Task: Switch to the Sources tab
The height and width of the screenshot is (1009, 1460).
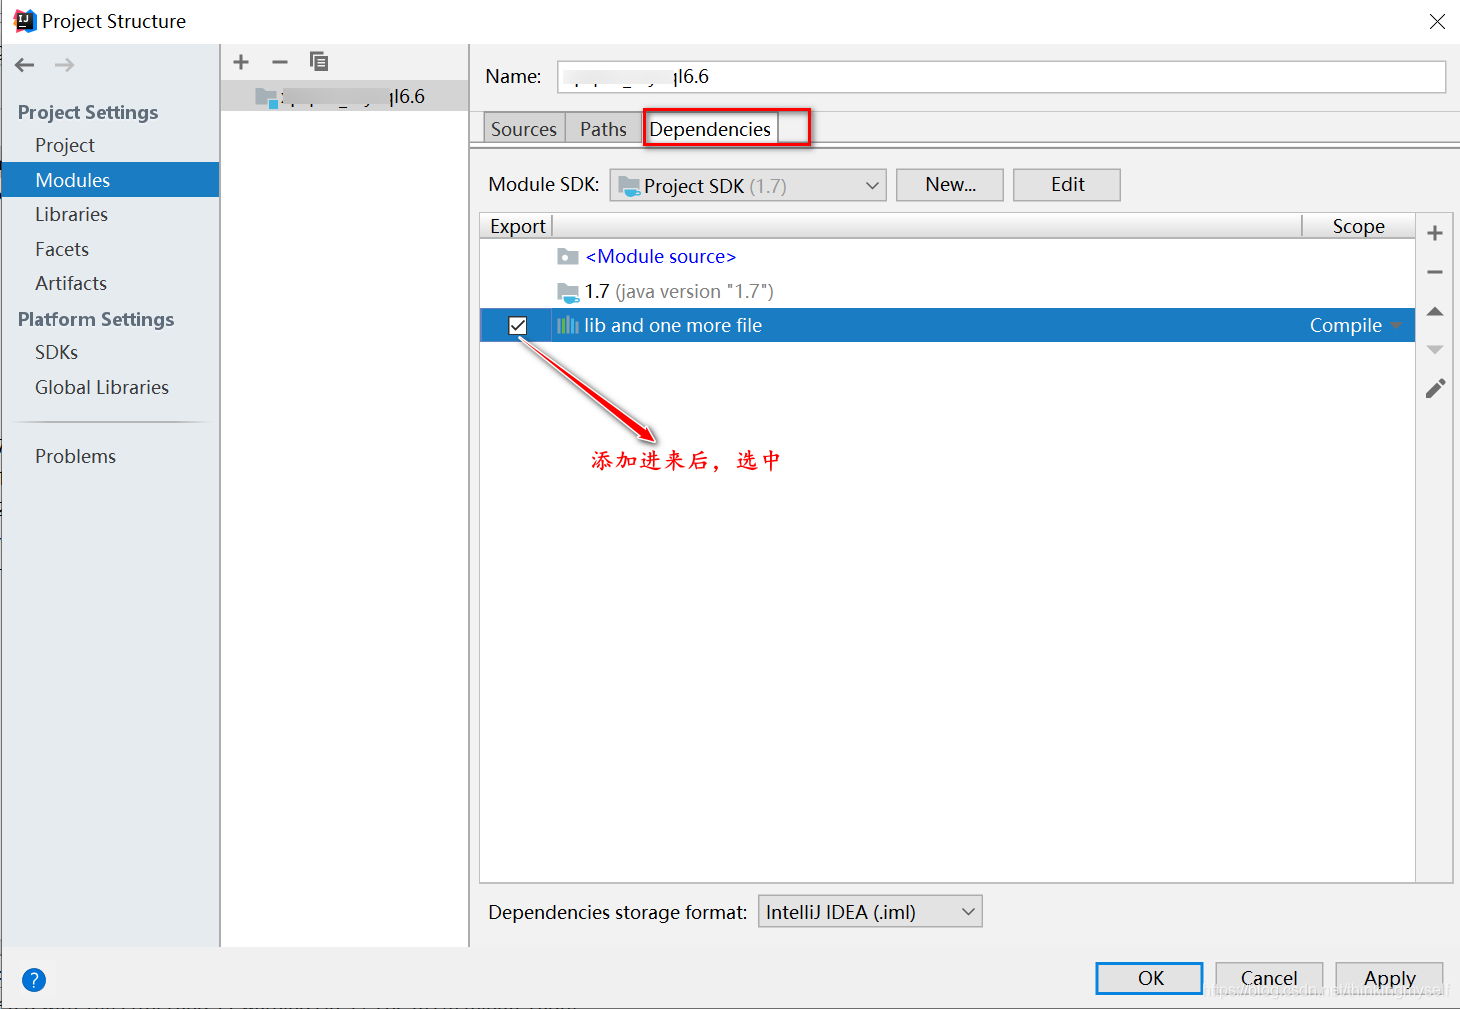Action: click(524, 129)
